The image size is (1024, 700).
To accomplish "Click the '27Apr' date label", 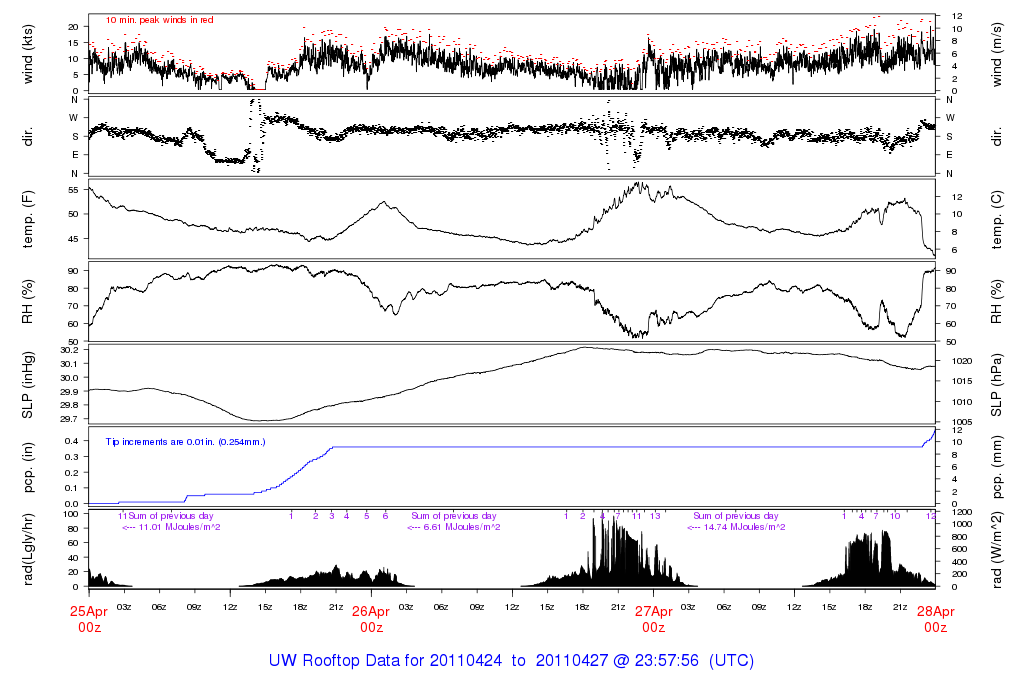I will (x=653, y=612).
